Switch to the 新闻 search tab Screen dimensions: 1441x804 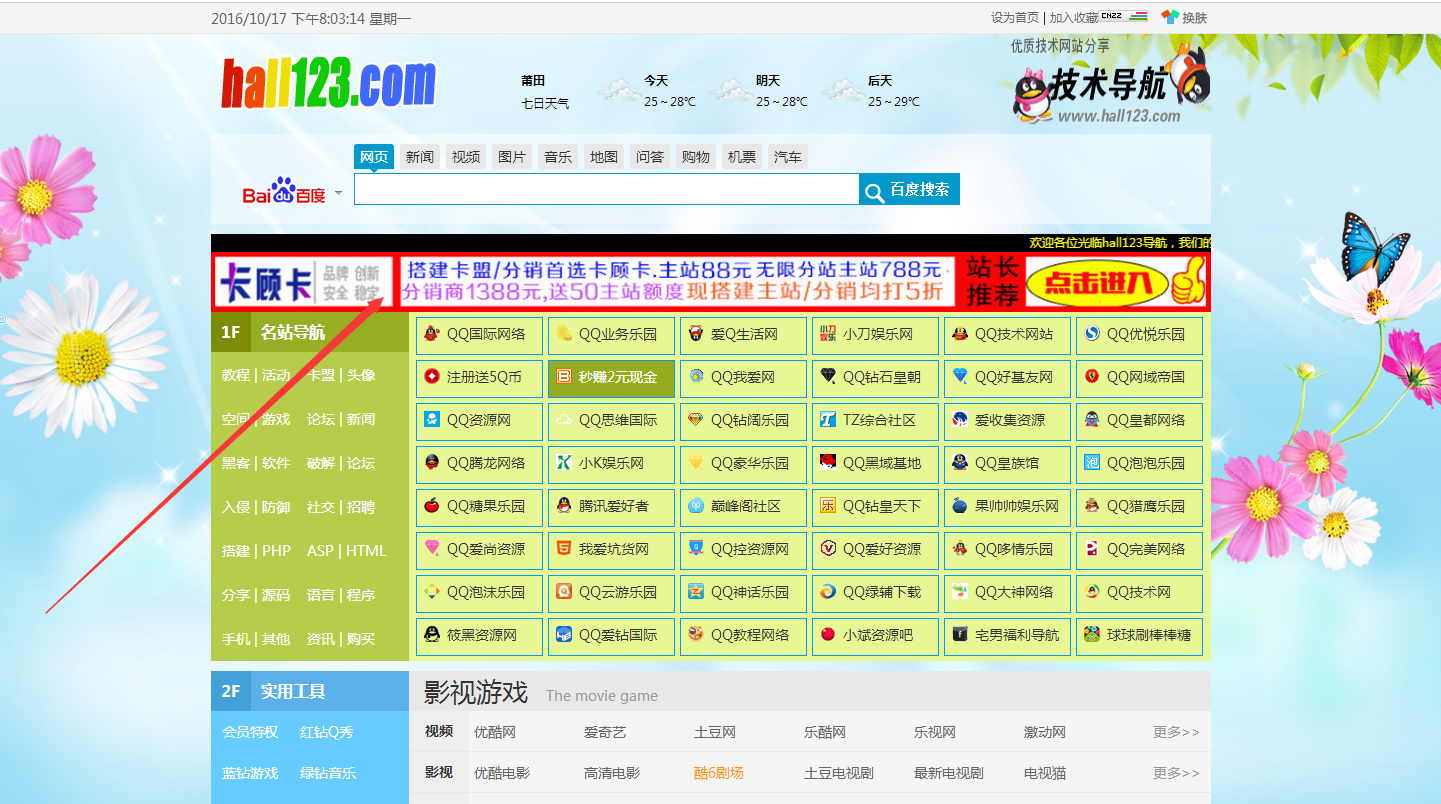pyautogui.click(x=420, y=157)
